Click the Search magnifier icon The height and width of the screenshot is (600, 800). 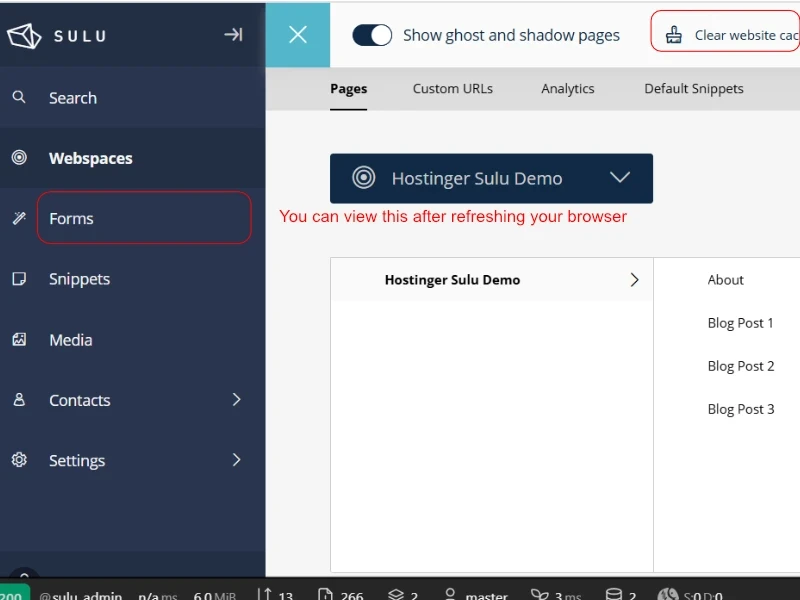[x=19, y=97]
